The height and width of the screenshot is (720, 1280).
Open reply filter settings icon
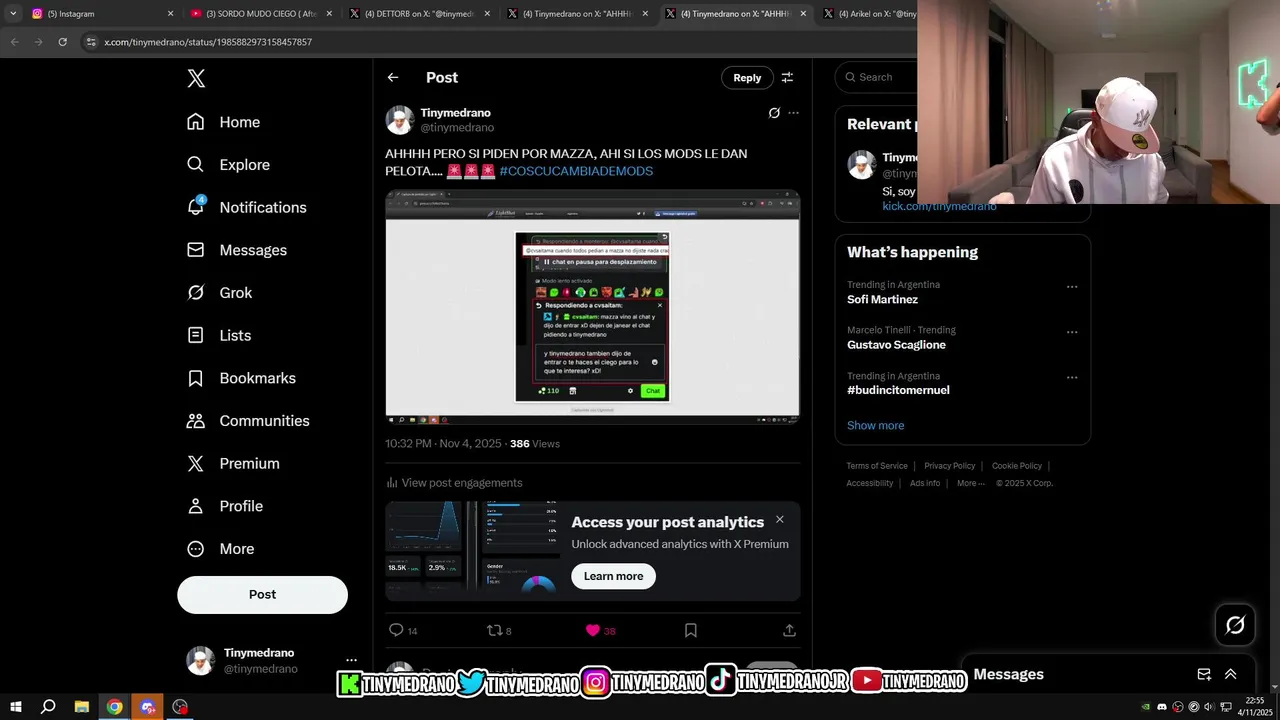pyautogui.click(x=787, y=77)
